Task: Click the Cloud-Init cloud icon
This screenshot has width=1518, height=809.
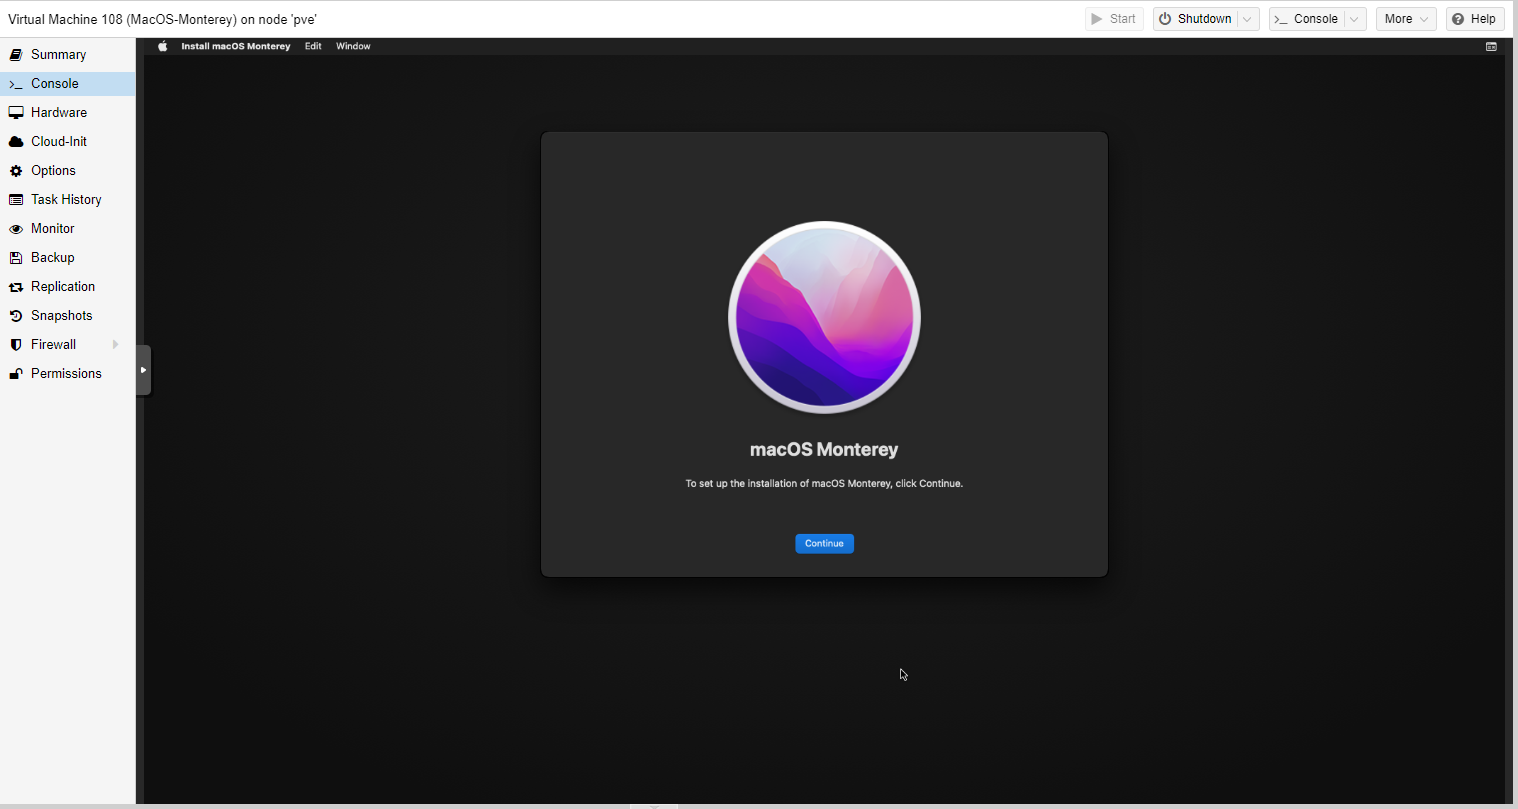Action: (16, 142)
